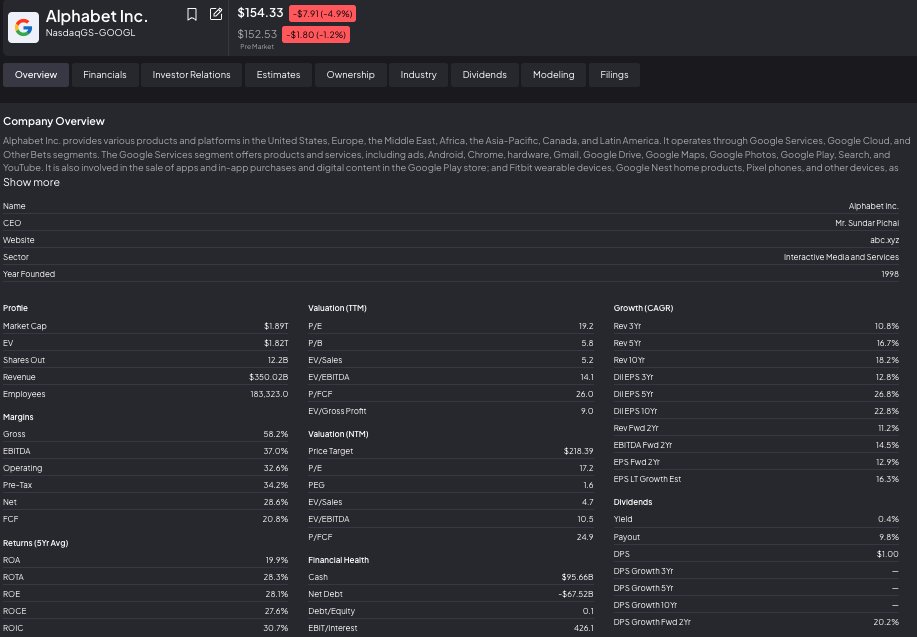
Task: Click the $154.33 share price
Action: pos(260,13)
